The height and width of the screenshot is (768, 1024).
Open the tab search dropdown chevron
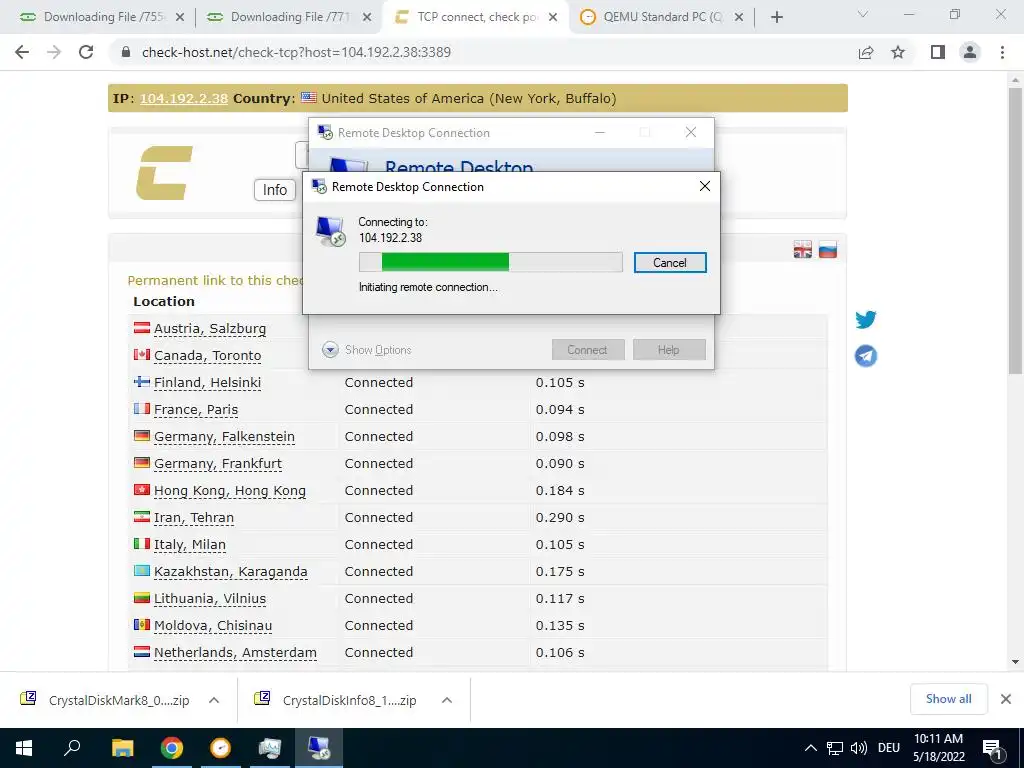(x=863, y=14)
